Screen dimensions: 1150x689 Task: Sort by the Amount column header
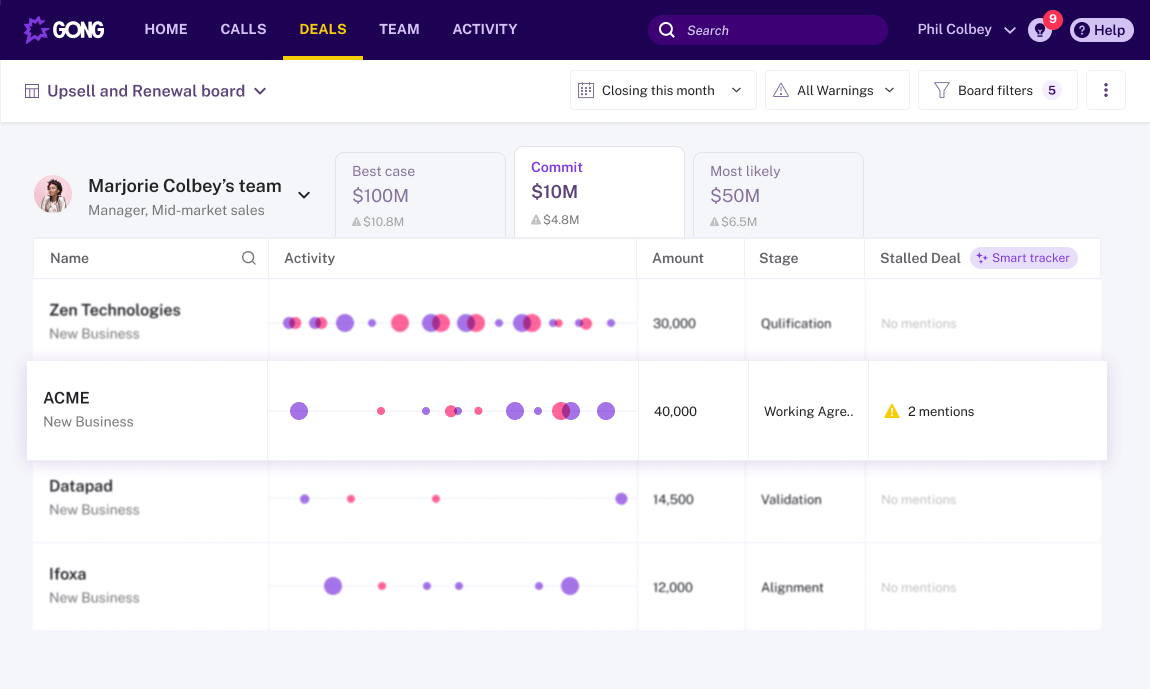pyautogui.click(x=678, y=258)
